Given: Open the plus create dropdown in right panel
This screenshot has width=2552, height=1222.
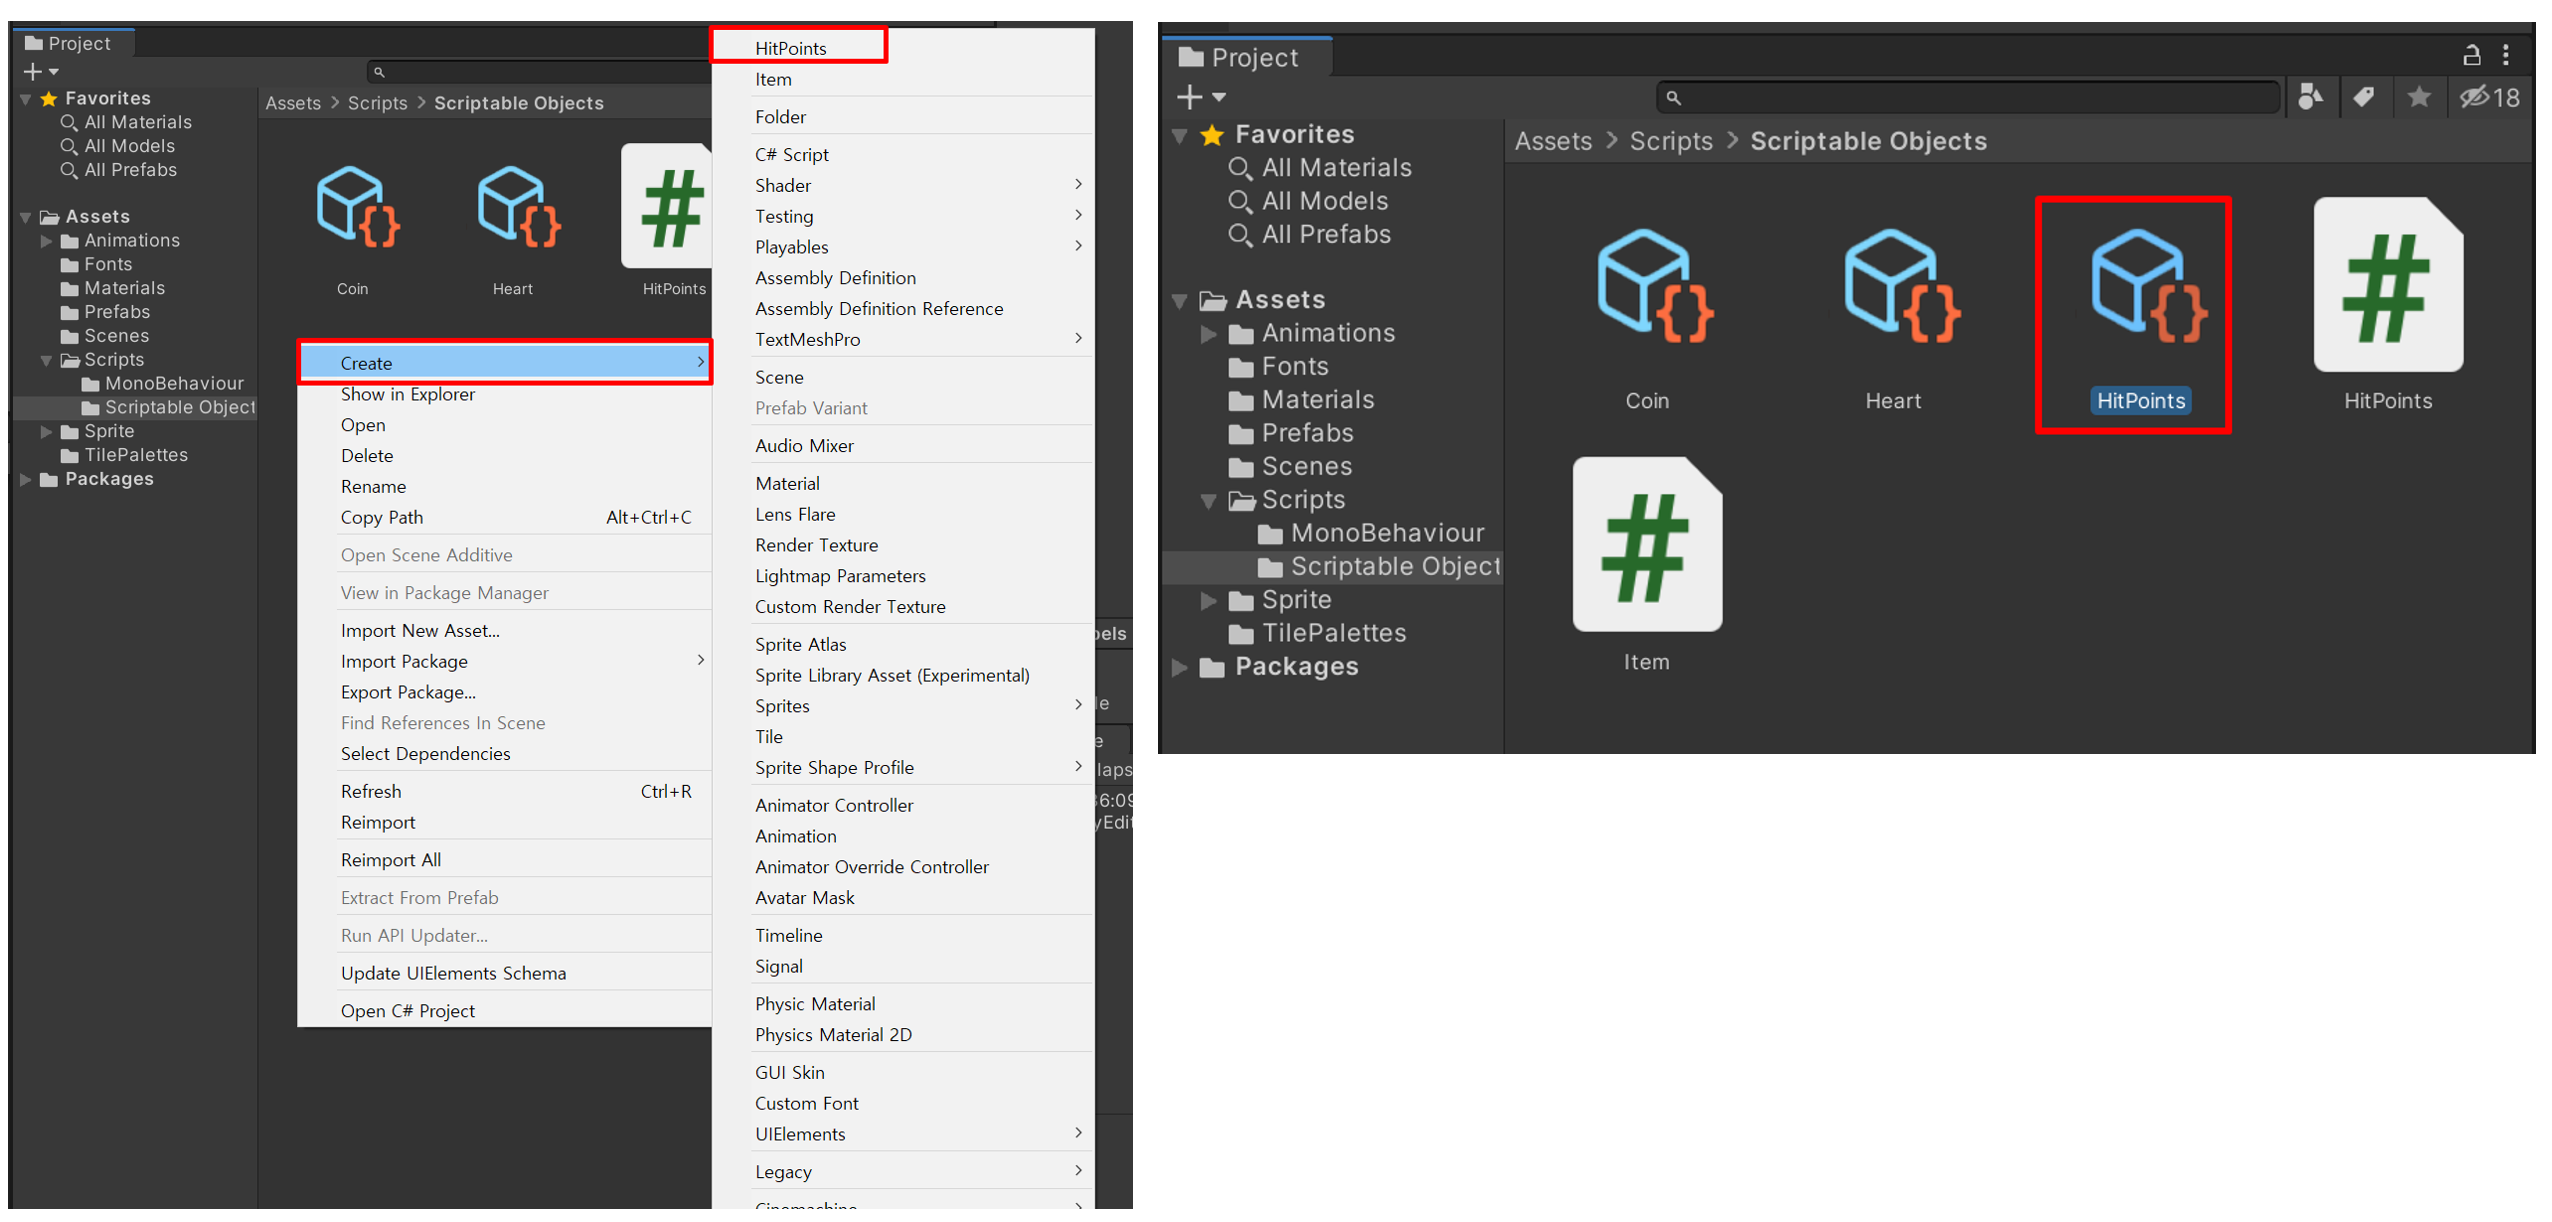Looking at the screenshot, I should 1200,98.
